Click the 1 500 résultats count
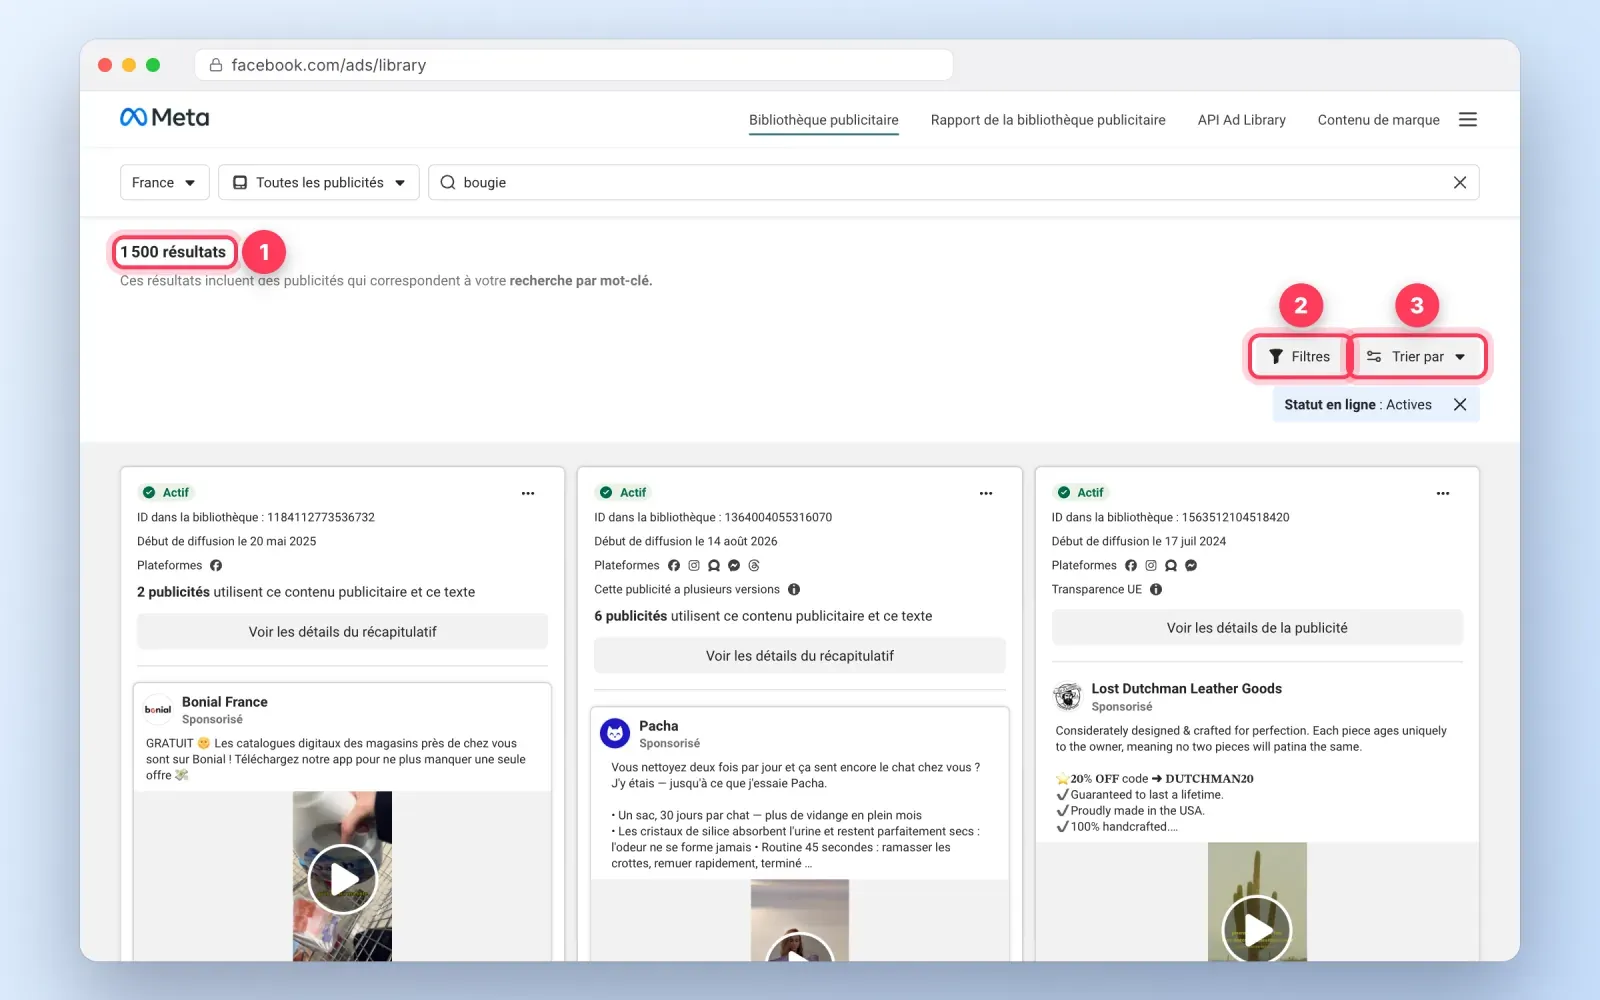The image size is (1600, 1000). [174, 252]
